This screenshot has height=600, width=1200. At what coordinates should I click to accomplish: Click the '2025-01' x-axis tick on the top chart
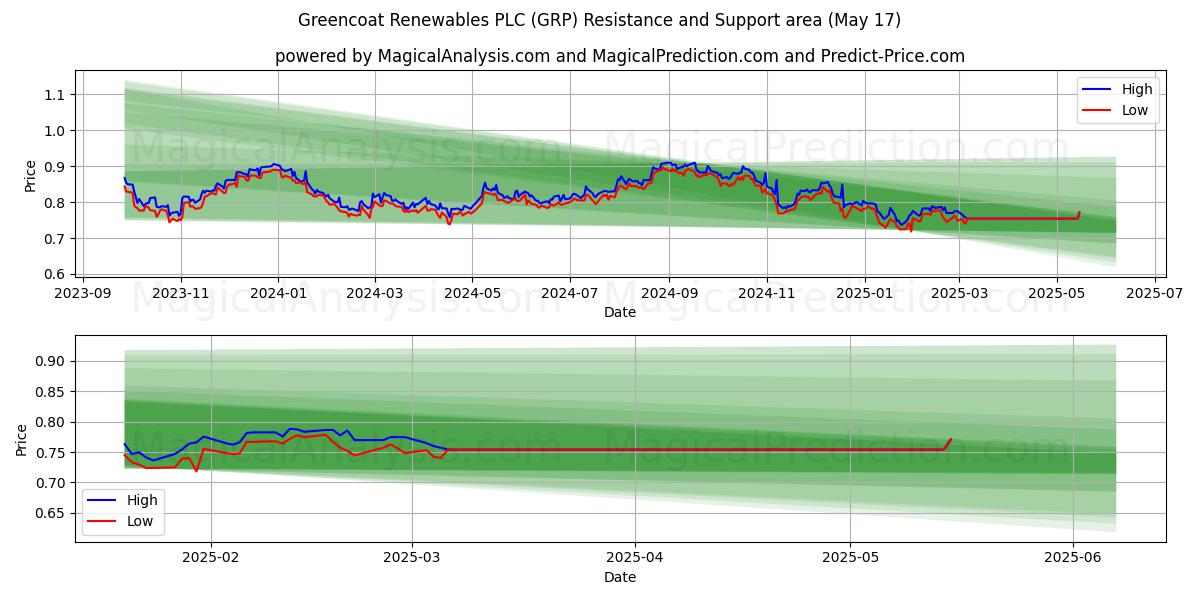[x=865, y=295]
